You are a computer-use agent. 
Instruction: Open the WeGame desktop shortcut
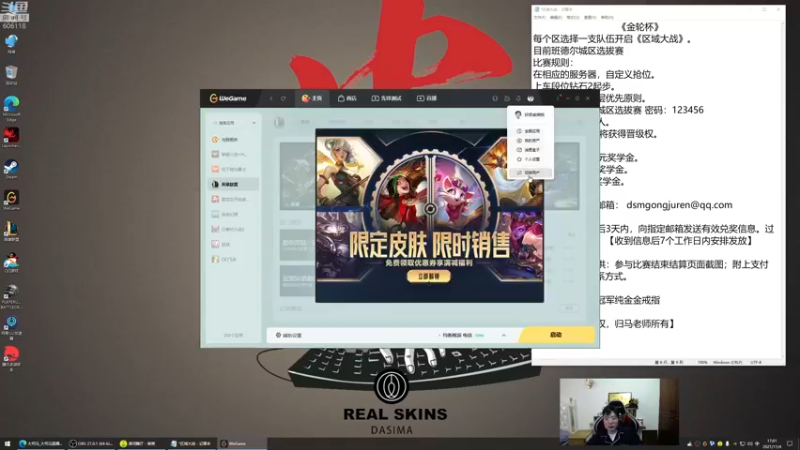click(x=11, y=200)
